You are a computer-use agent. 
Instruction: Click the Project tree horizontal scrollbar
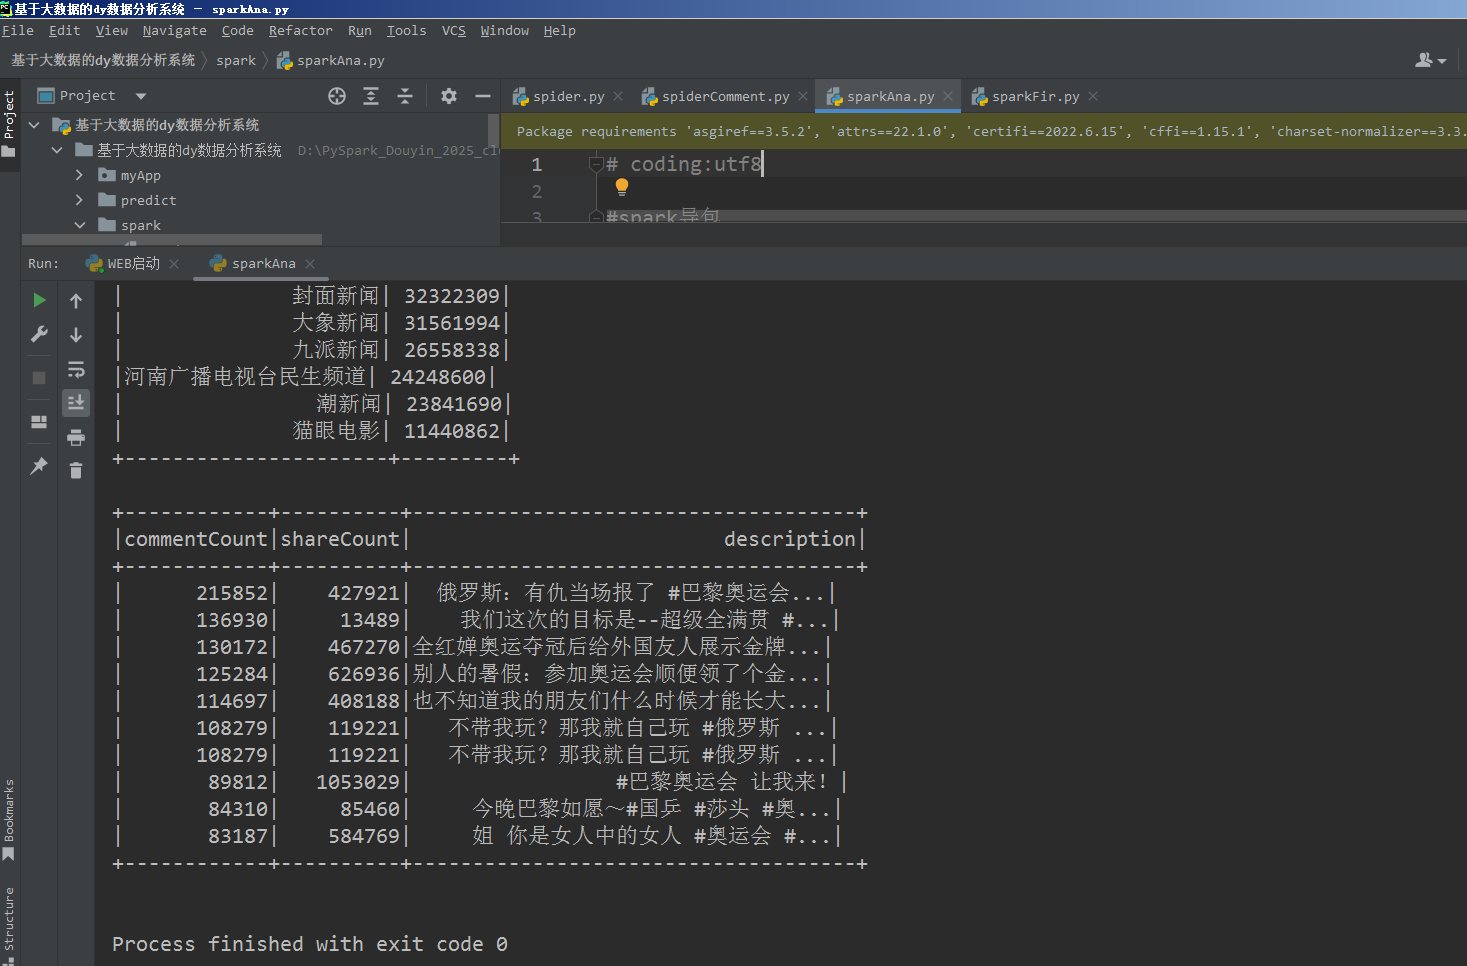point(172,240)
